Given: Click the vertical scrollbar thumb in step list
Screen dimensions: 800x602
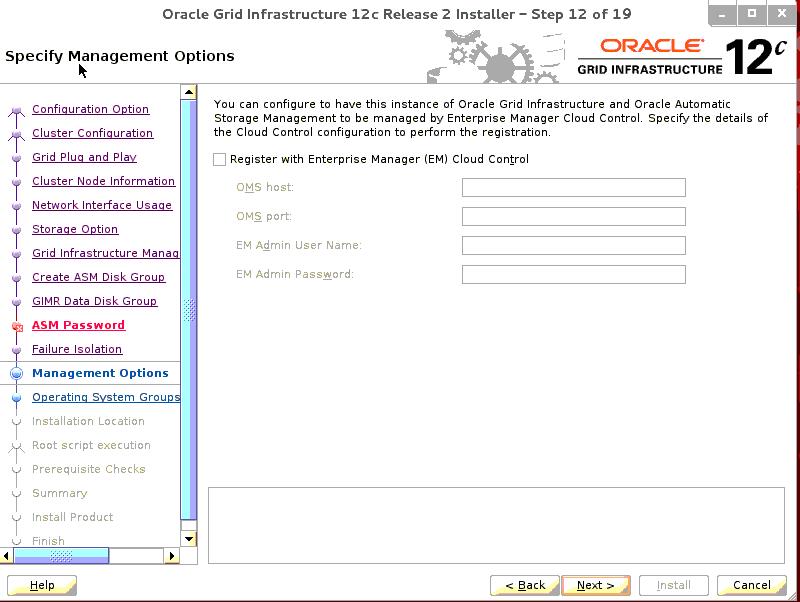Looking at the screenshot, I should (189, 310).
